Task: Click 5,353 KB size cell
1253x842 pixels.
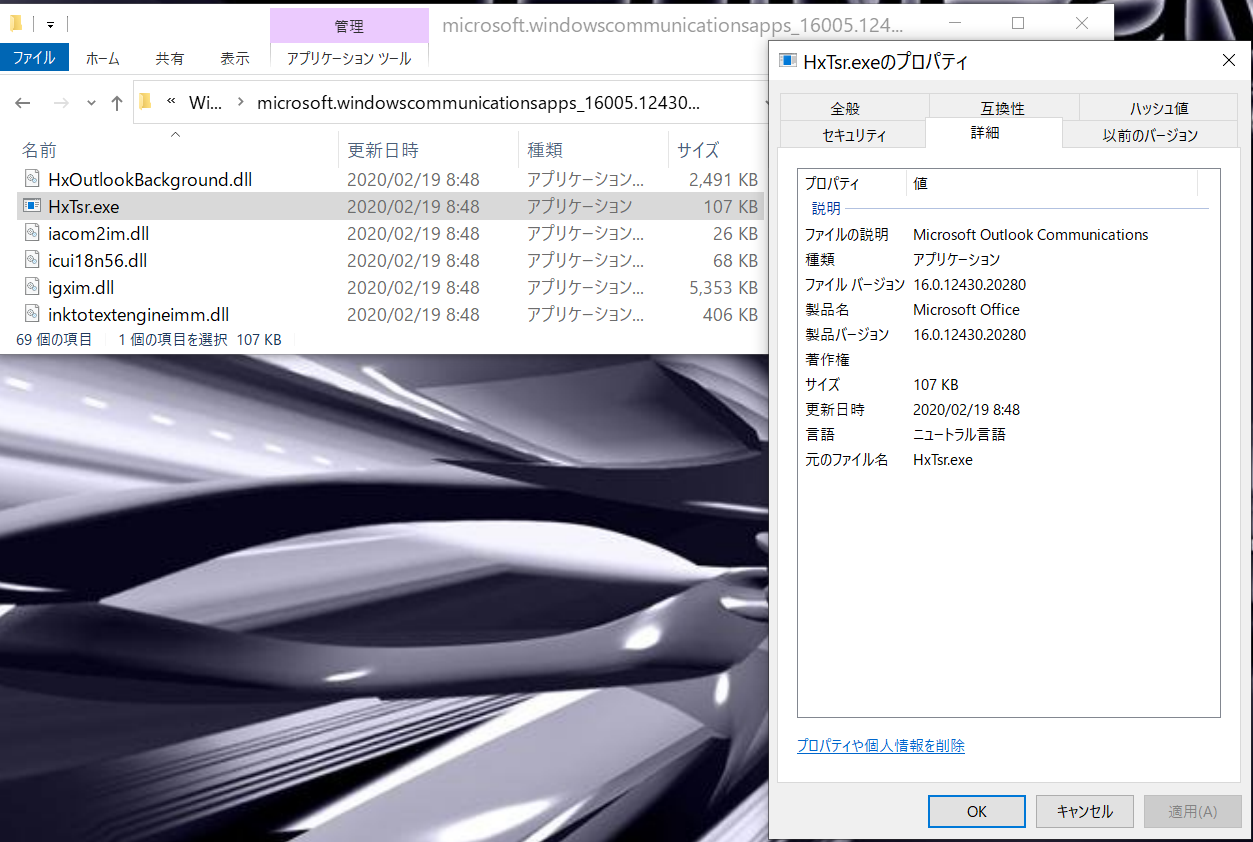Action: pos(723,288)
